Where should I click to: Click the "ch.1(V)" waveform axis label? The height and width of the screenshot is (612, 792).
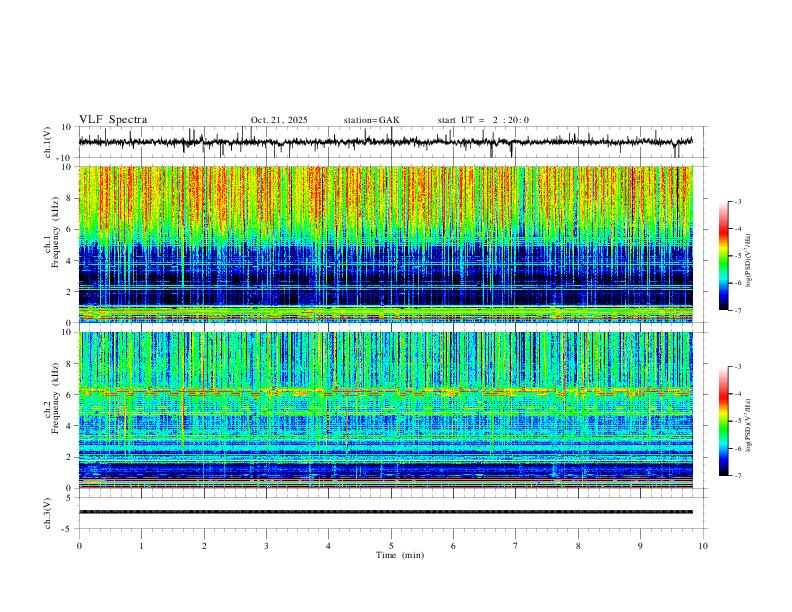48,142
